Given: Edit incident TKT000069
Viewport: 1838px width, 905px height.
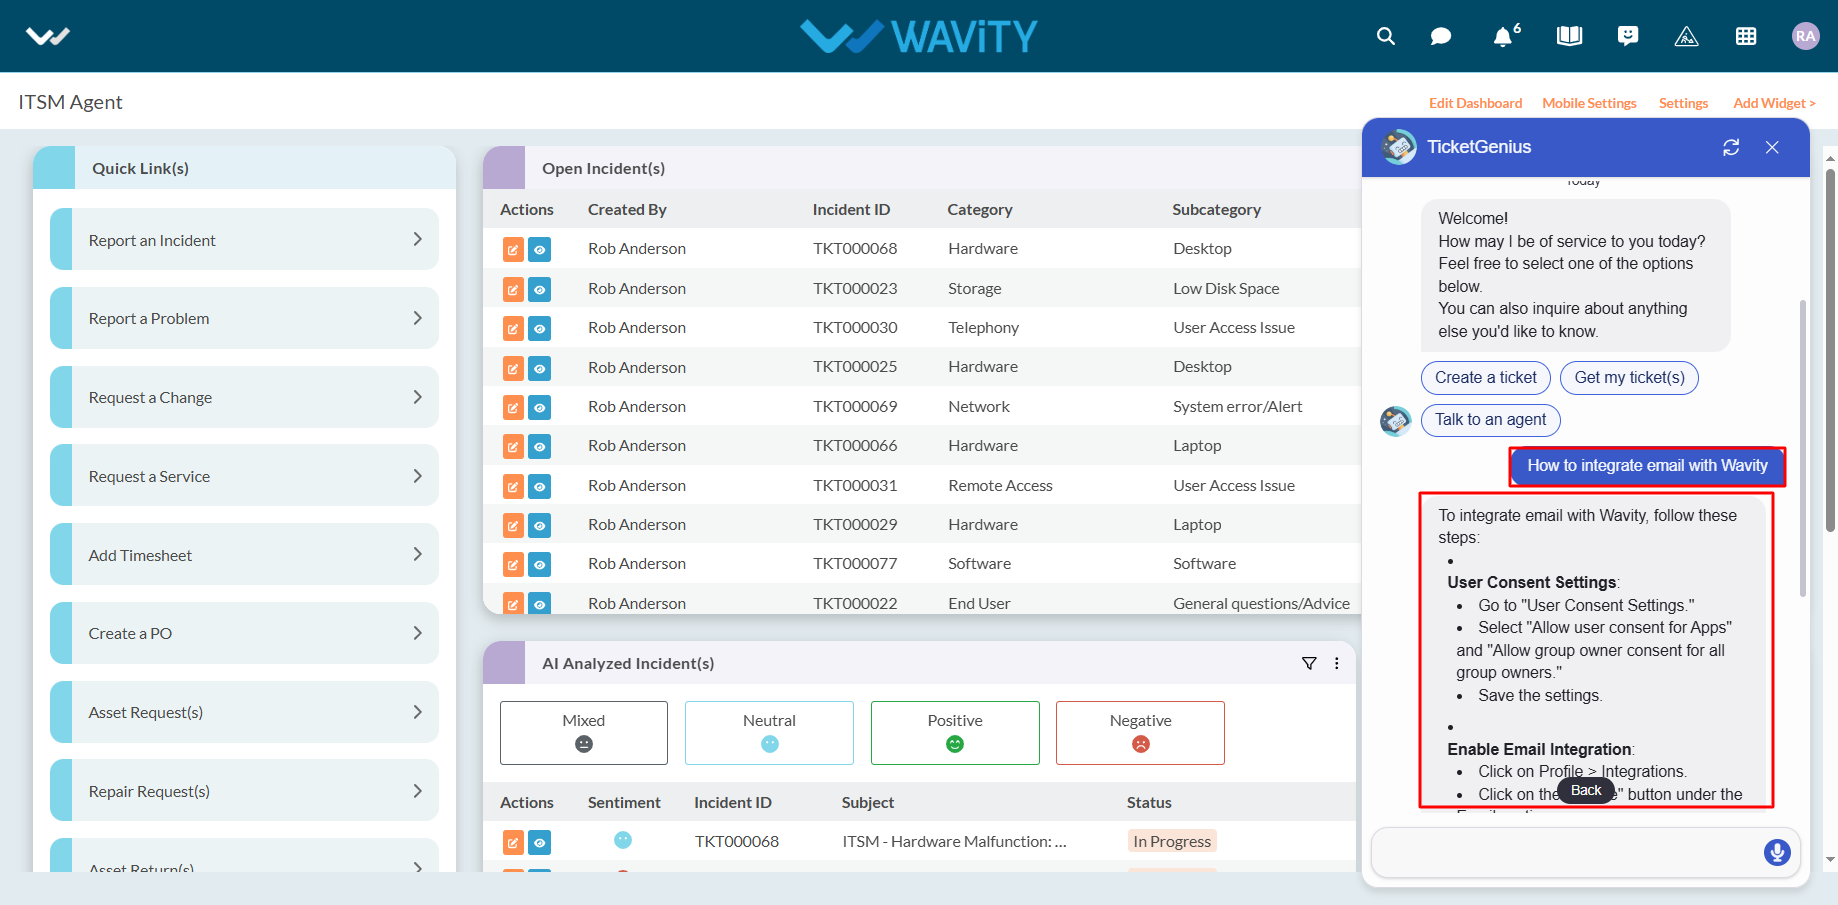Looking at the screenshot, I should point(513,407).
